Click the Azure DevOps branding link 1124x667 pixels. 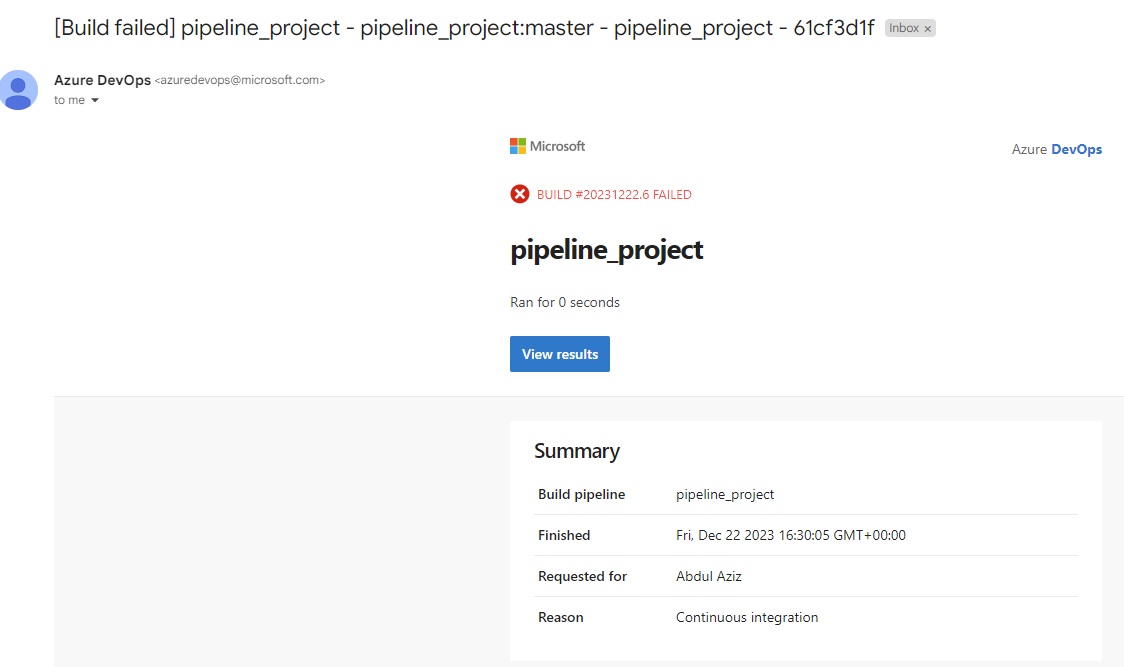(x=1057, y=149)
